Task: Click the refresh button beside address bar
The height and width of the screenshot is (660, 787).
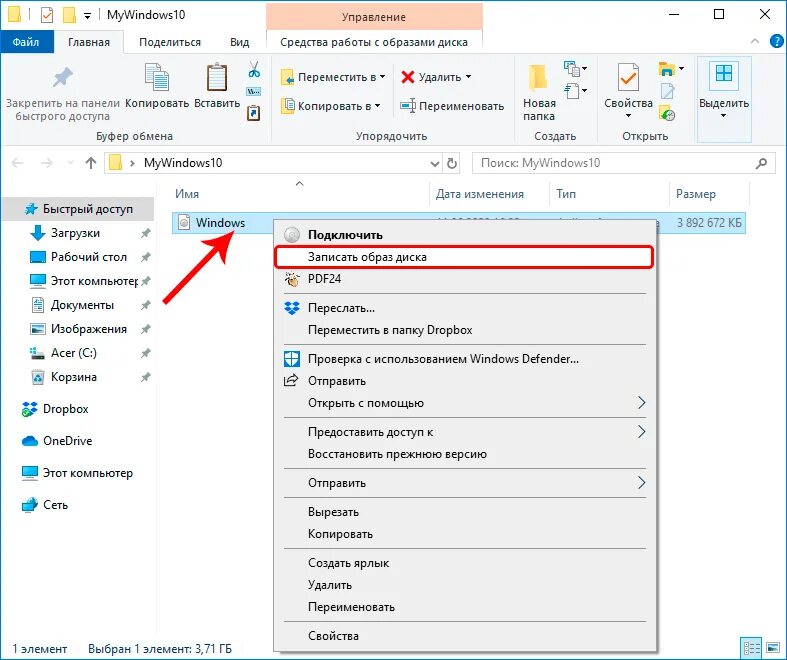Action: coord(452,163)
